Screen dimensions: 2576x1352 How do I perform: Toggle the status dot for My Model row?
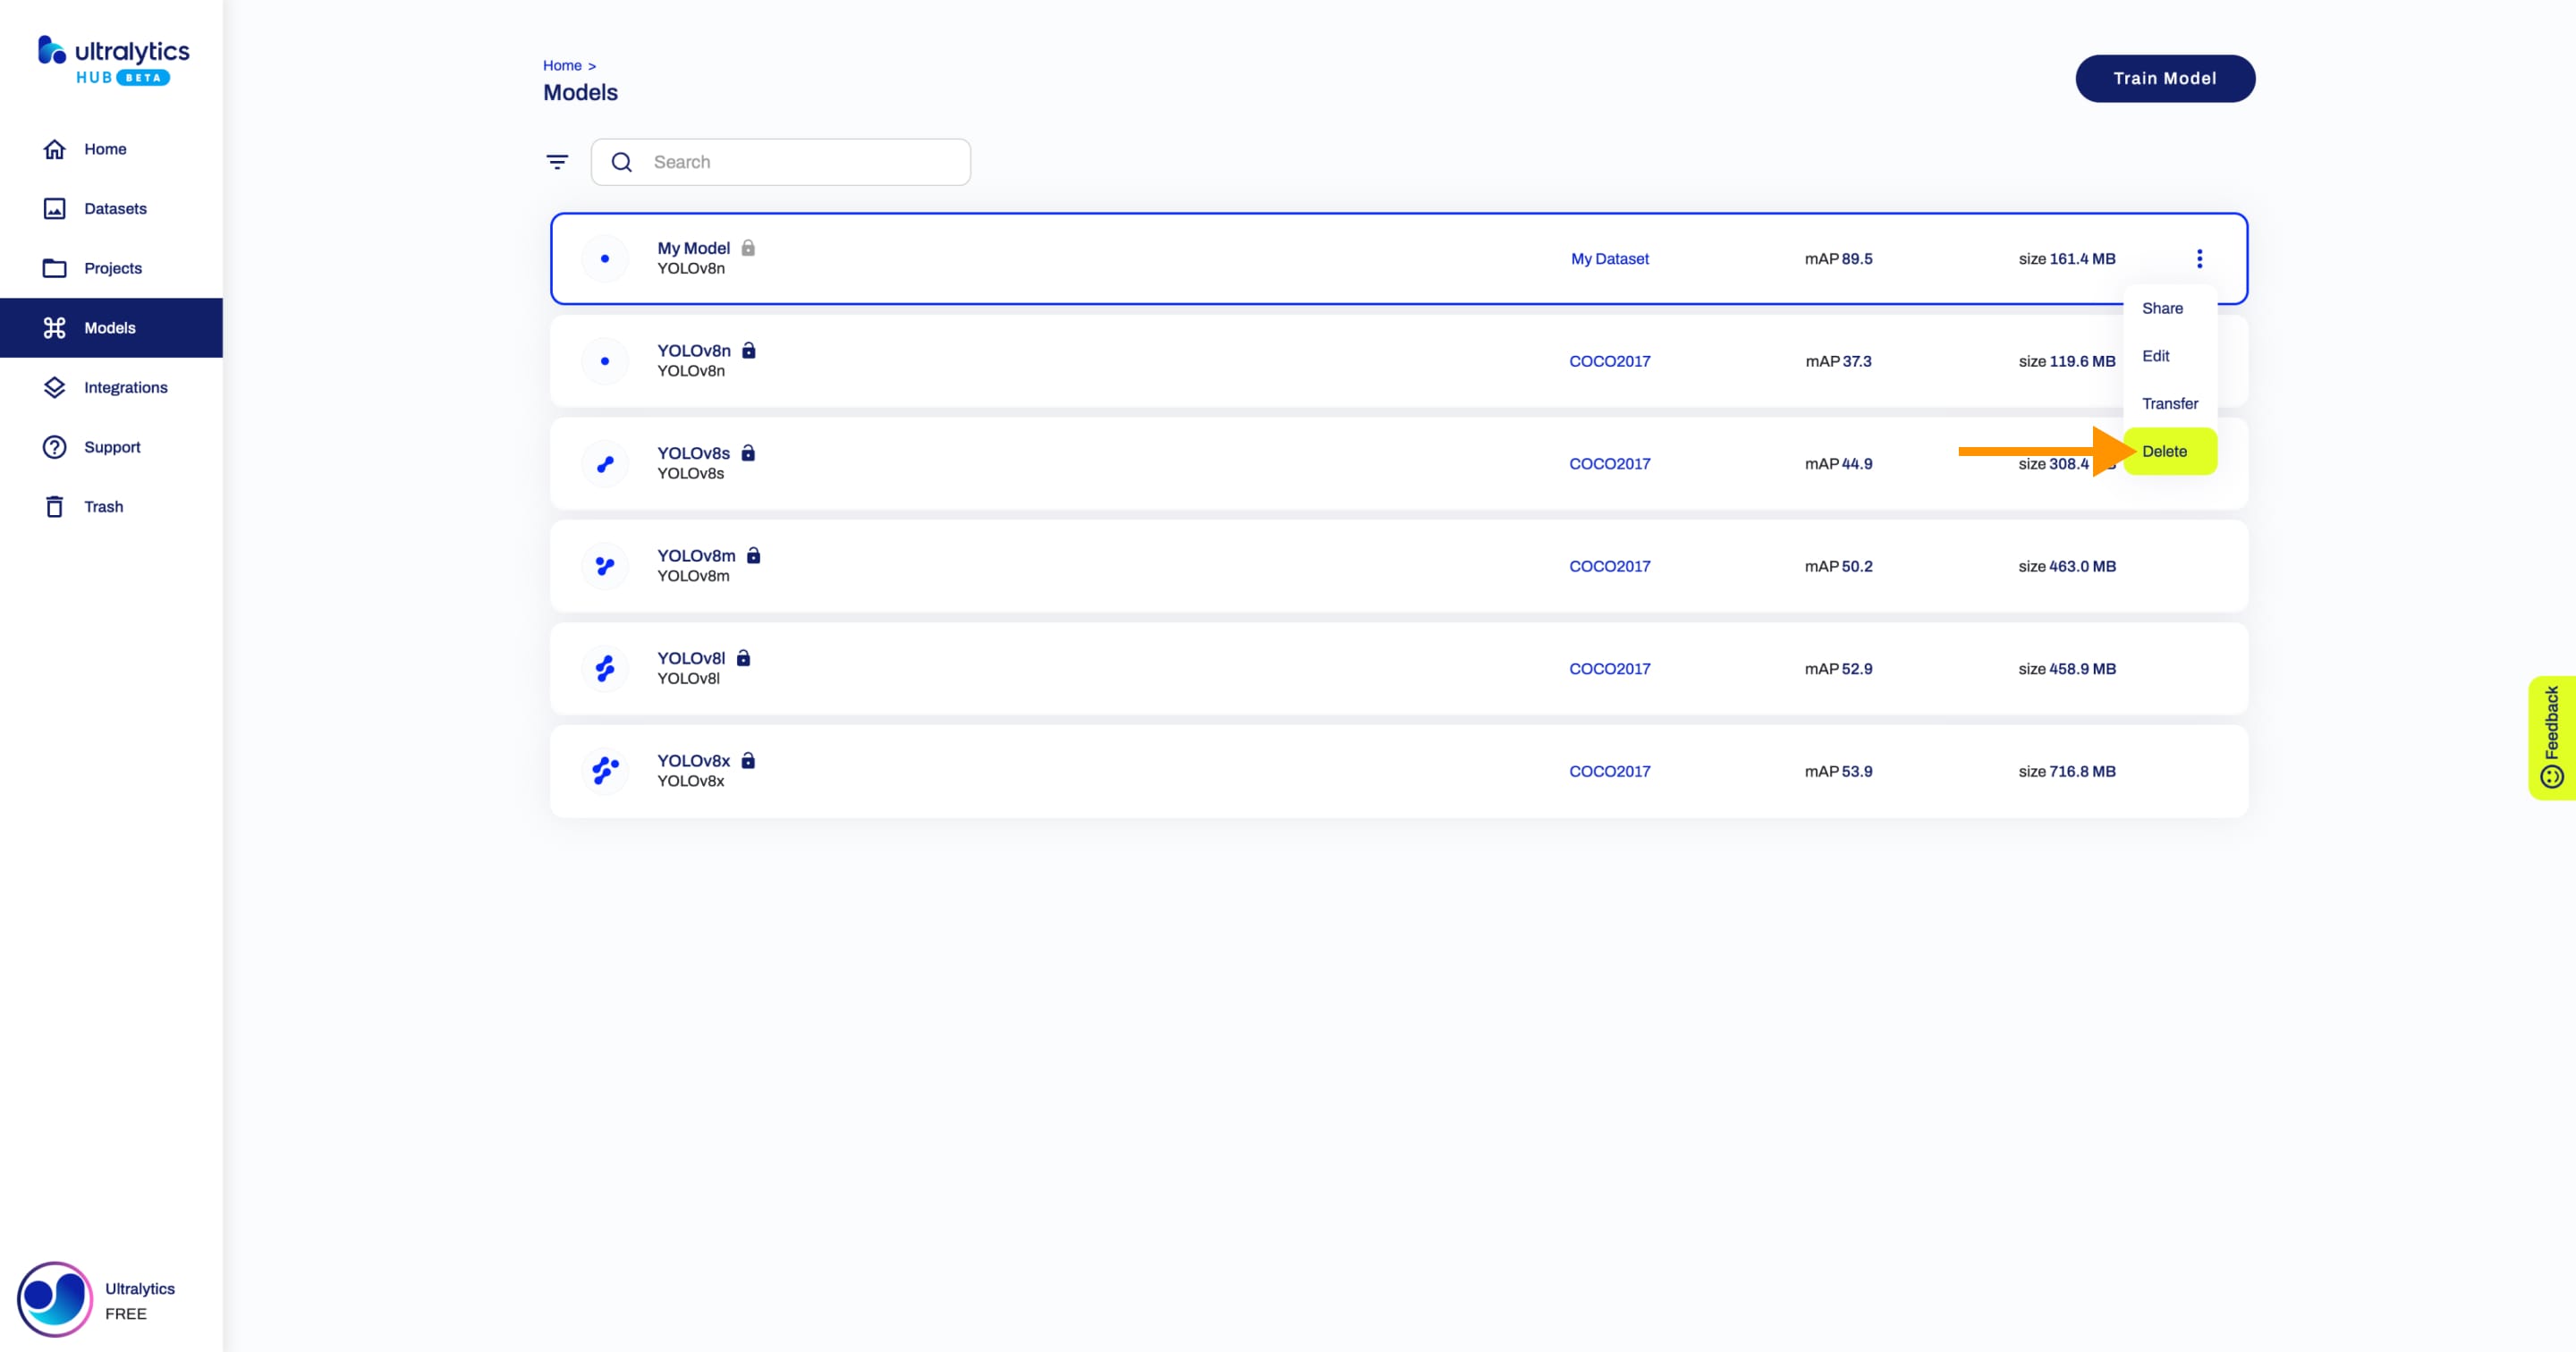(x=603, y=258)
